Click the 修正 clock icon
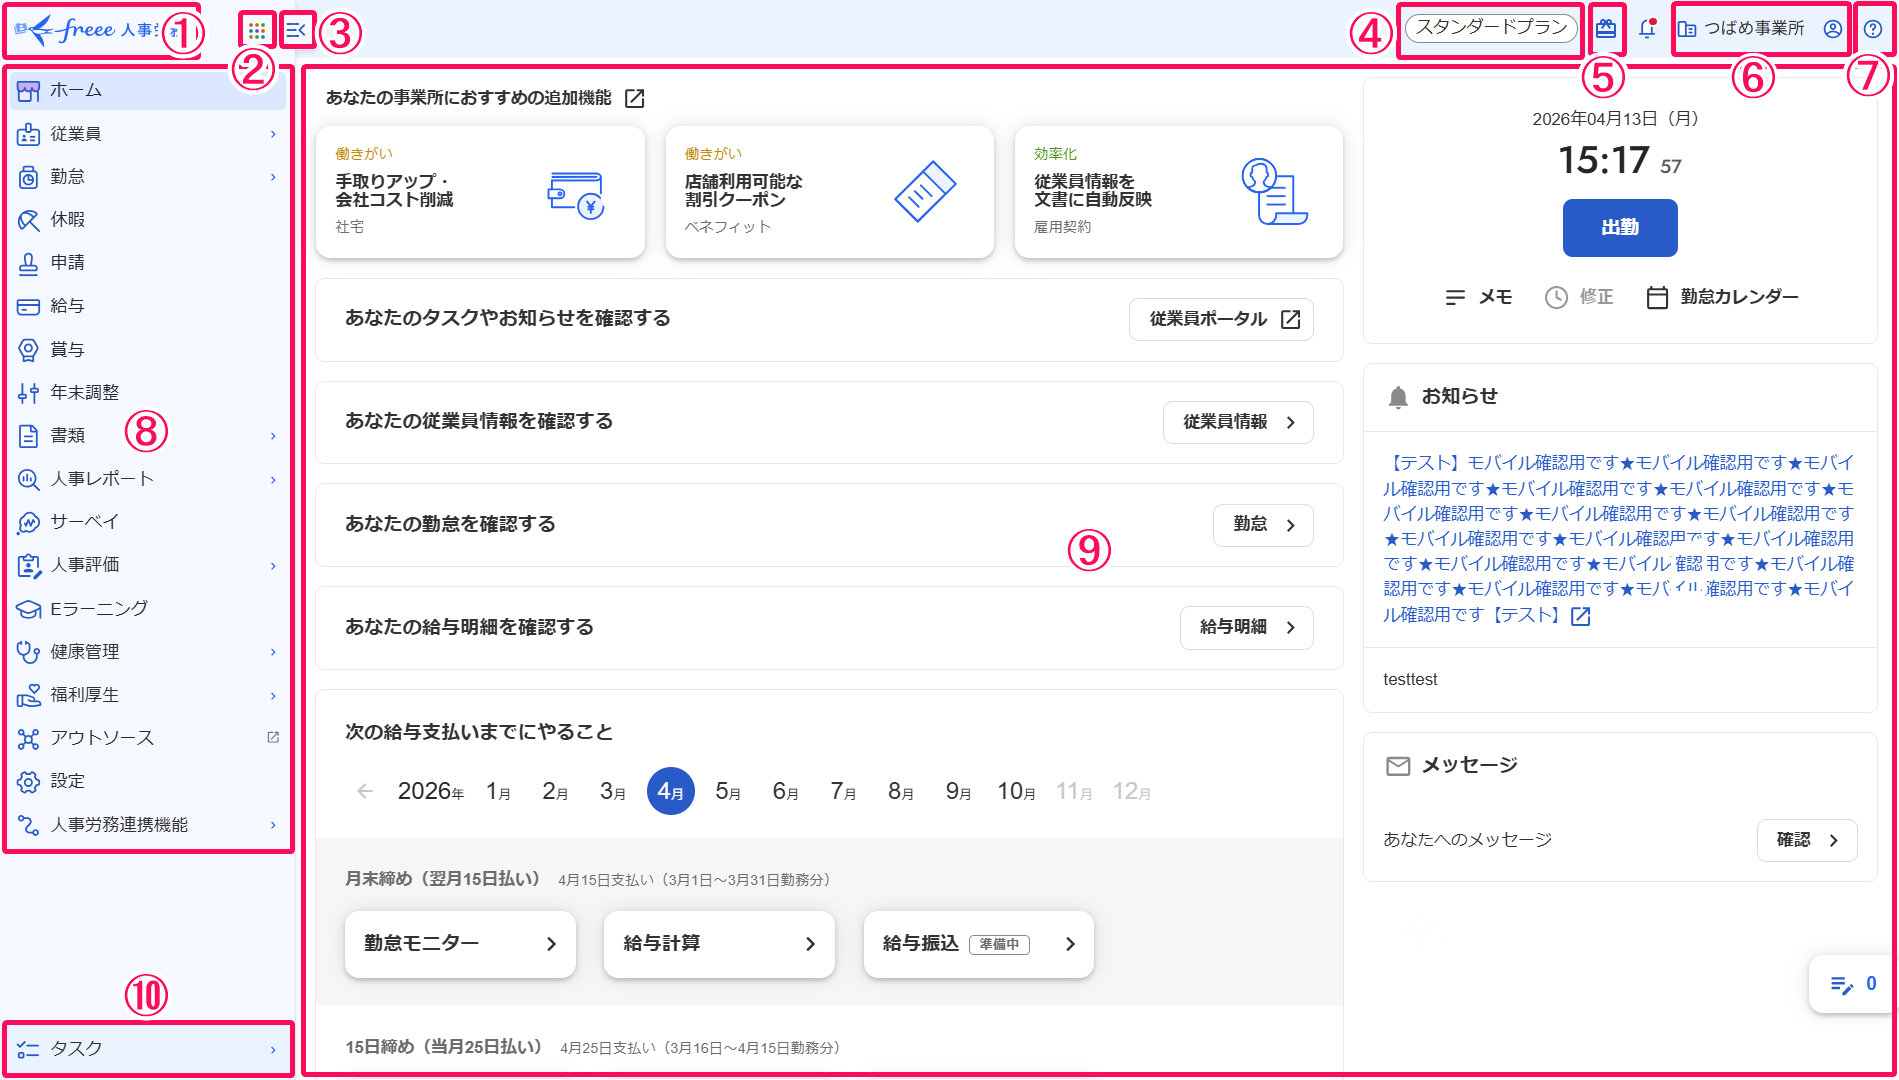This screenshot has height=1080, width=1899. pos(1556,297)
